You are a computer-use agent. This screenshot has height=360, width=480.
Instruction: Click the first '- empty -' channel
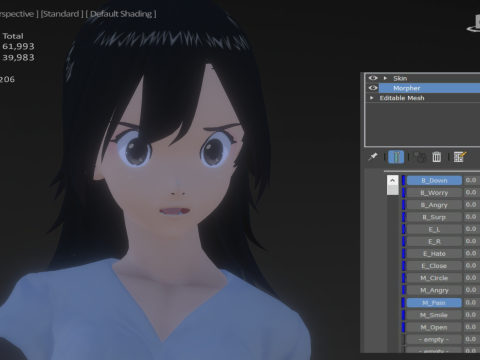tap(434, 340)
